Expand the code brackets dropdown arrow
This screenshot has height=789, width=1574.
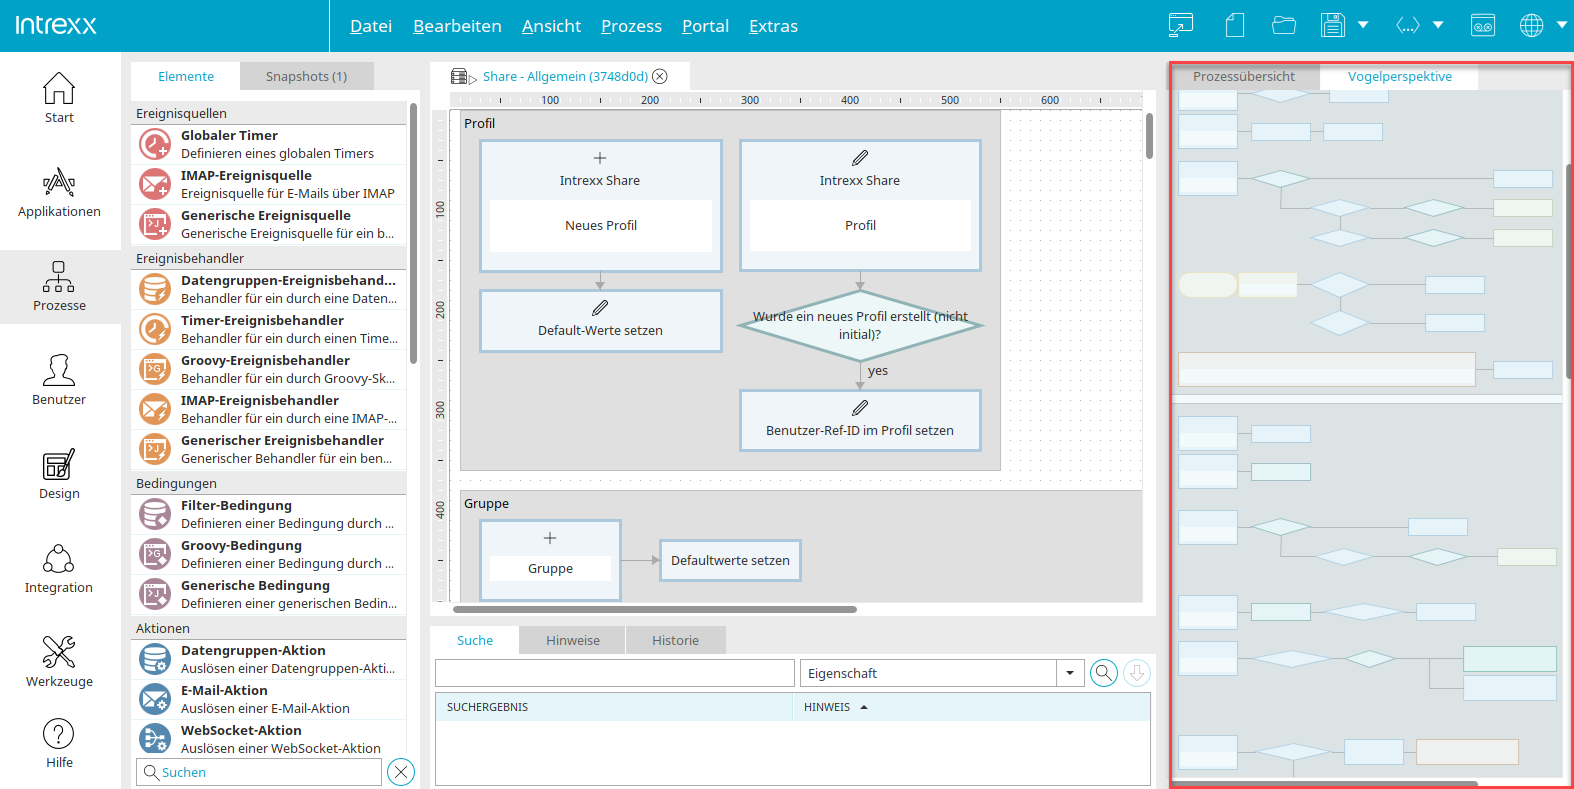pyautogui.click(x=1438, y=25)
